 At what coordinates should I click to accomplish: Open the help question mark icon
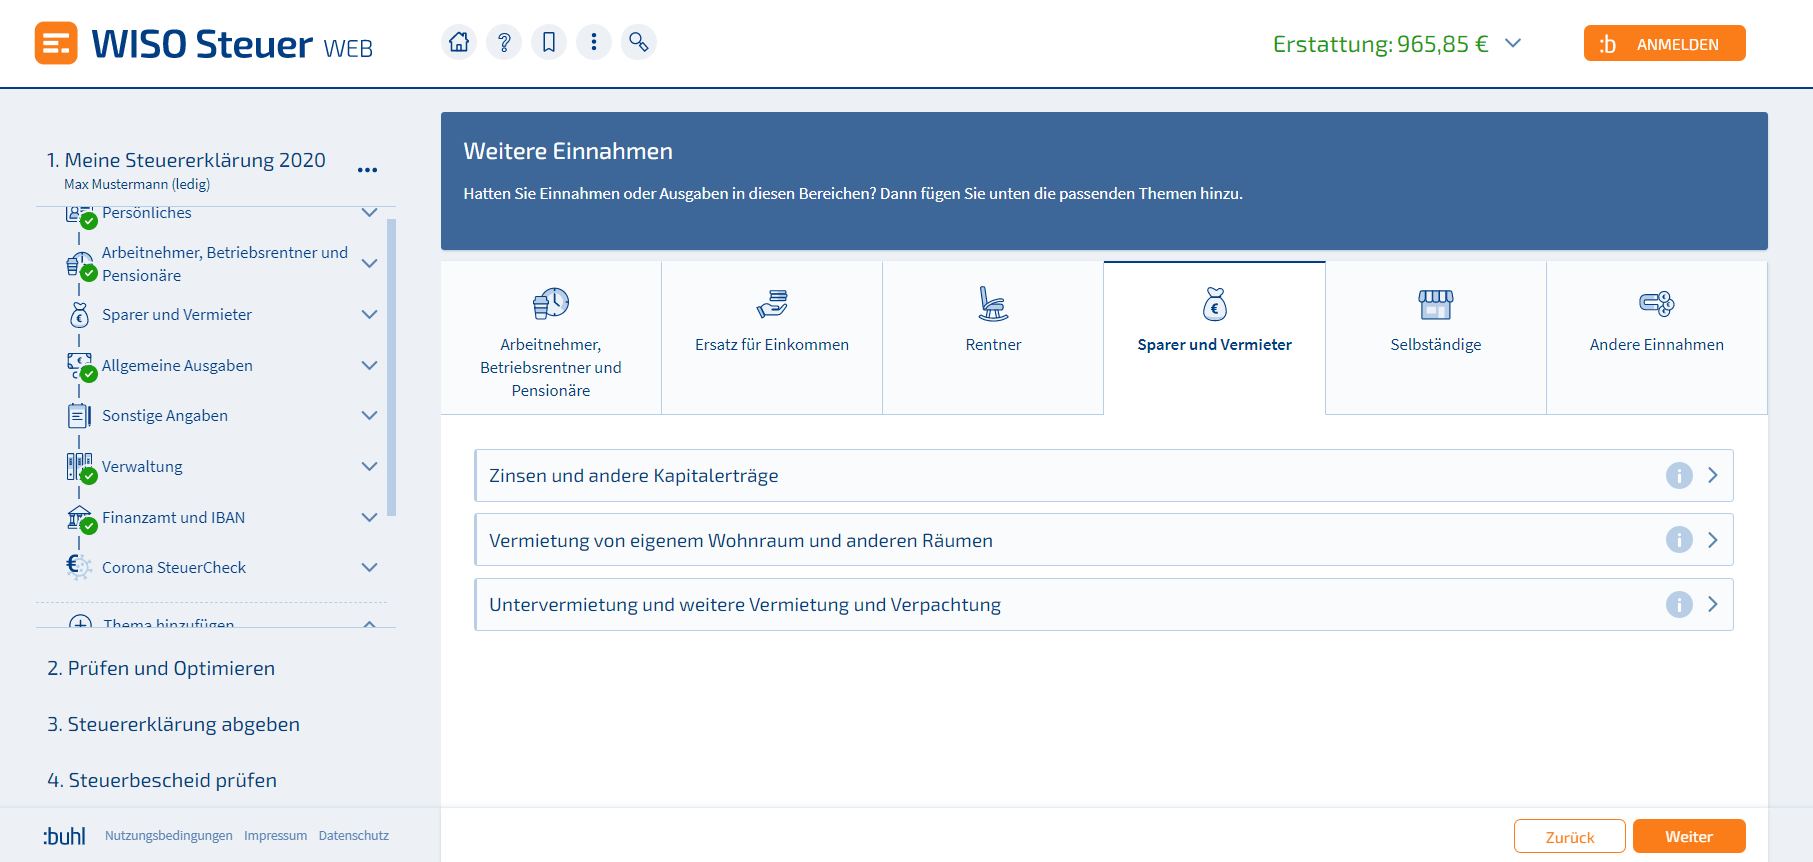coord(504,42)
